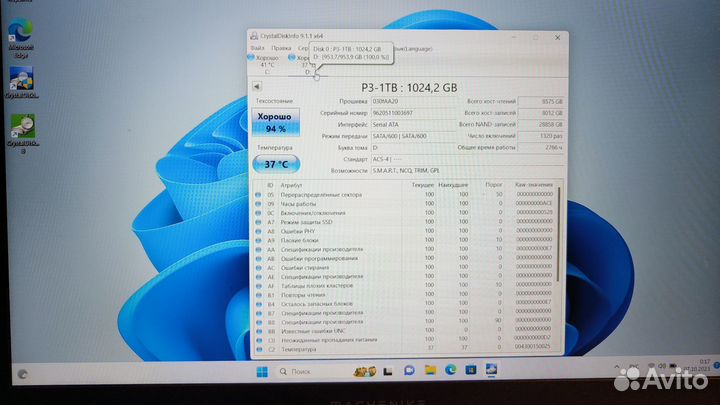This screenshot has width=720, height=405.
Task: Click status icon of attribute B4 row
Action: [259, 304]
